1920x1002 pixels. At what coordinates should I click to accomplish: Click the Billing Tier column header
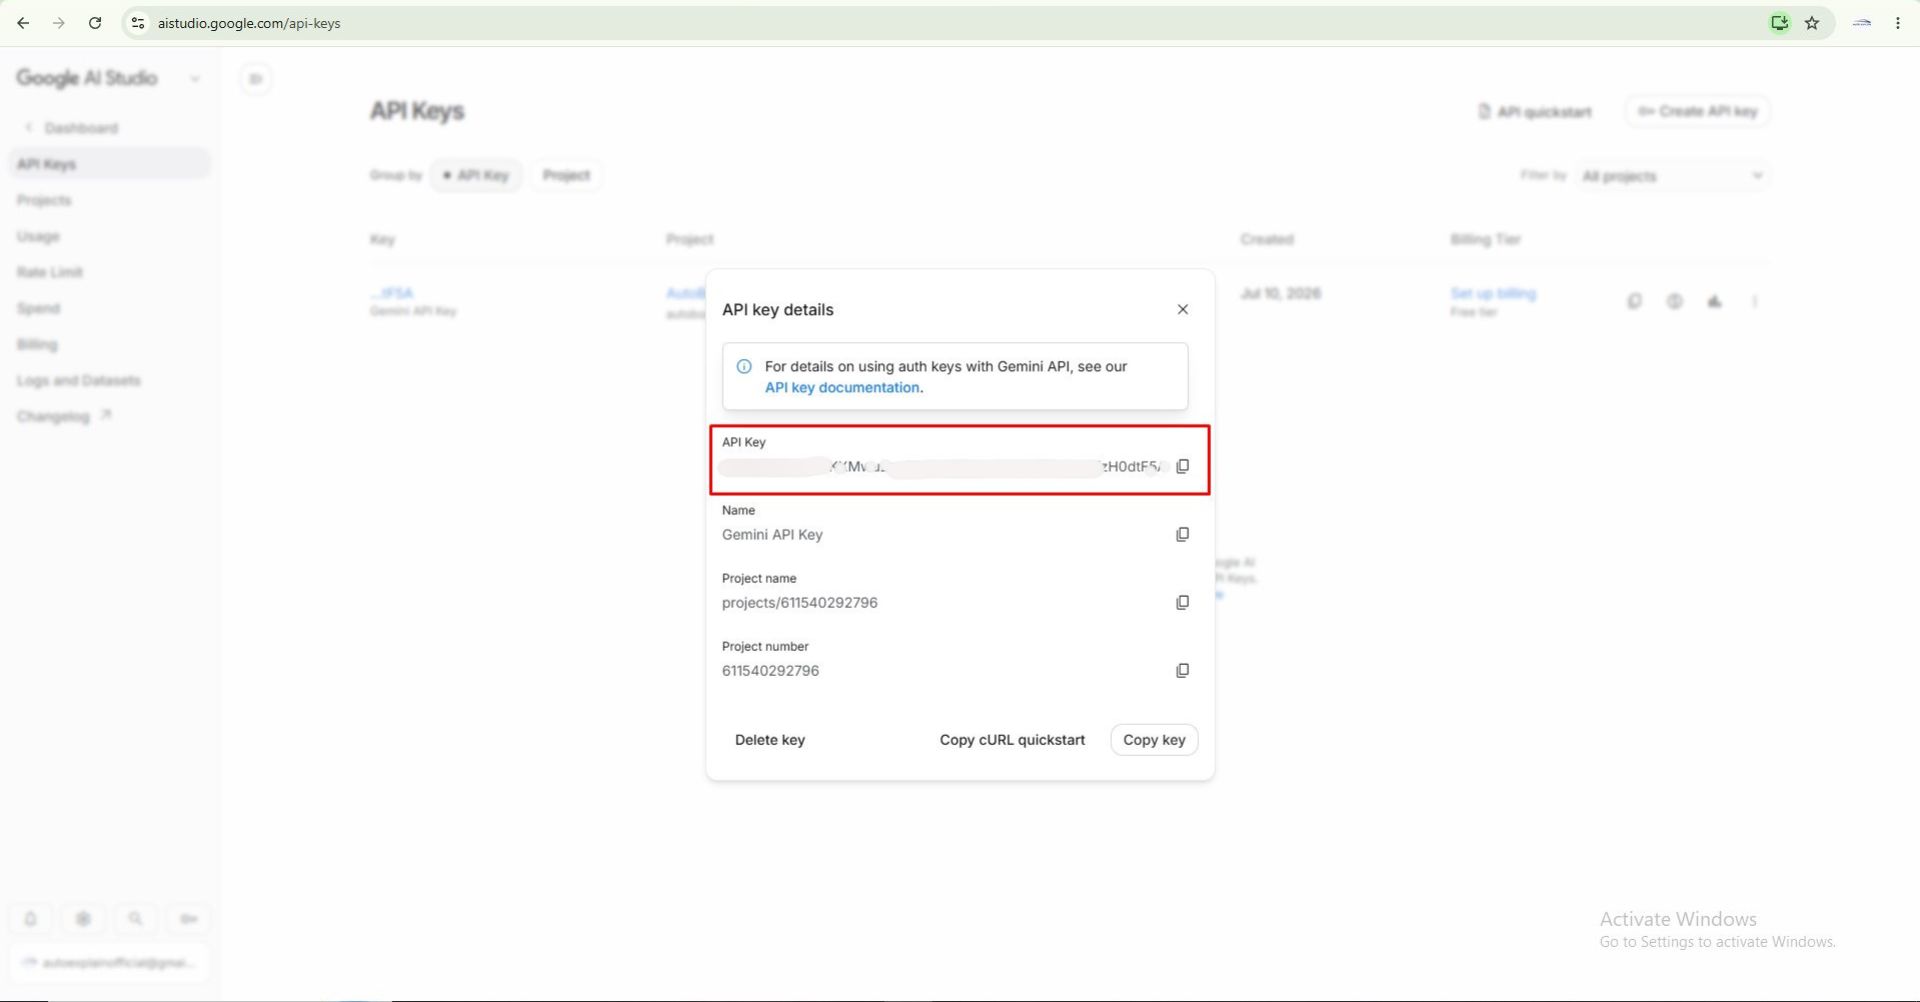coord(1485,239)
